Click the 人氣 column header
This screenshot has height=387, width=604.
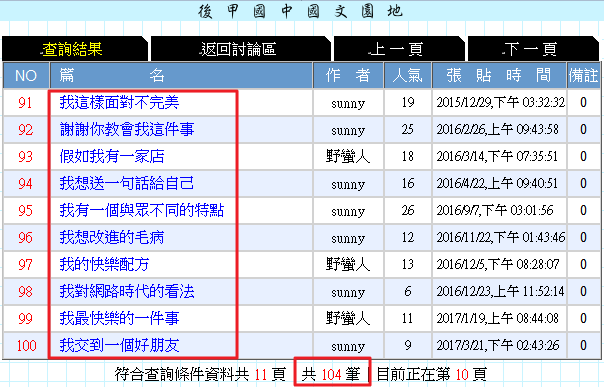(408, 75)
